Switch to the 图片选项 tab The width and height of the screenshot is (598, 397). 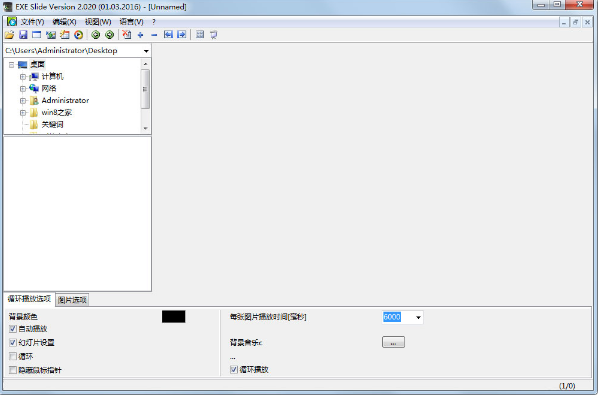pyautogui.click(x=72, y=300)
